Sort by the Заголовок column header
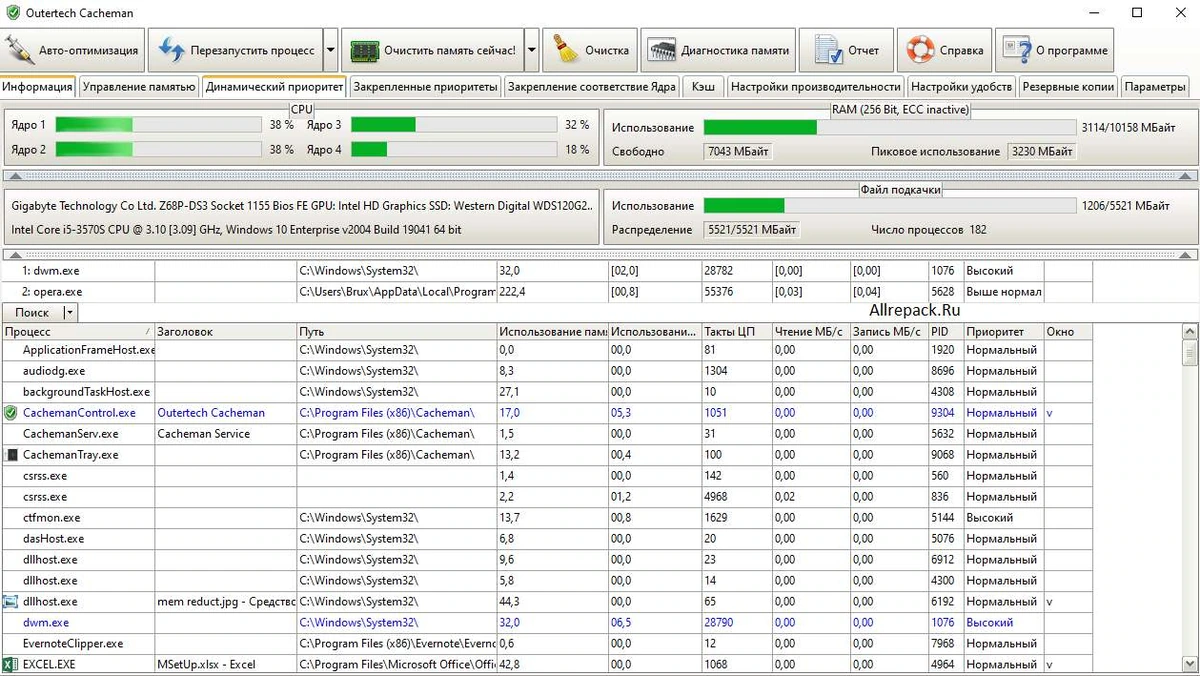The width and height of the screenshot is (1200, 676). (x=225, y=331)
